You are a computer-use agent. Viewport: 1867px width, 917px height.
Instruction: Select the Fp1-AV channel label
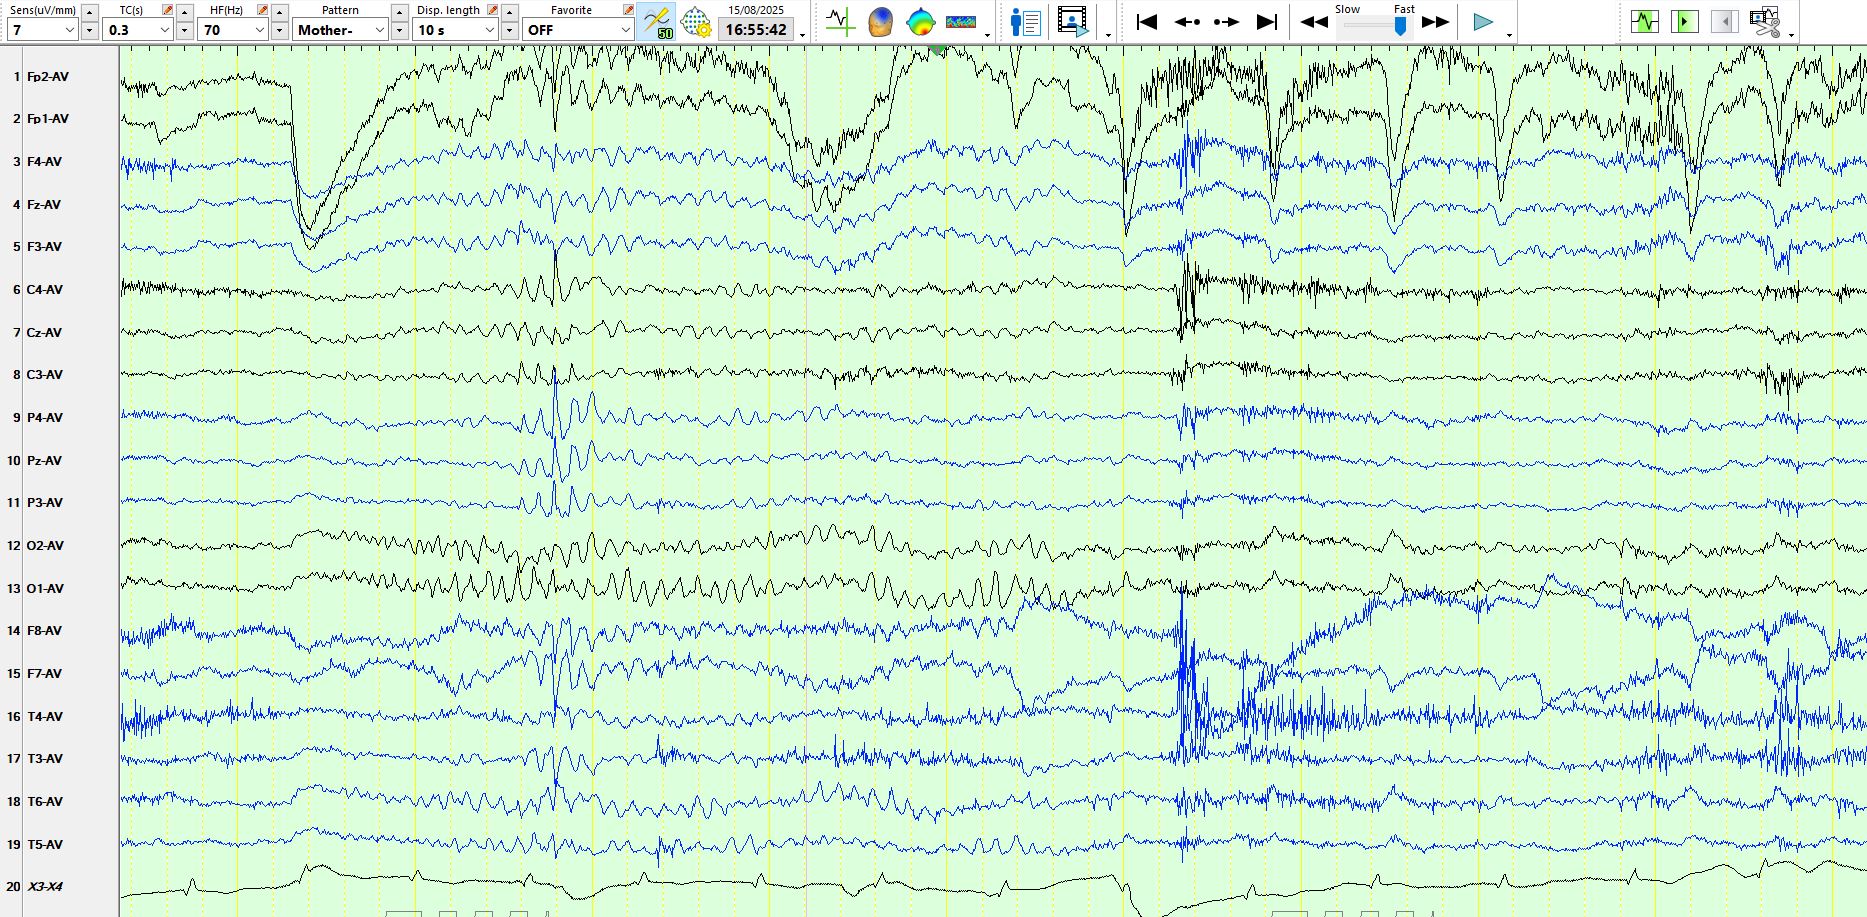coord(48,118)
